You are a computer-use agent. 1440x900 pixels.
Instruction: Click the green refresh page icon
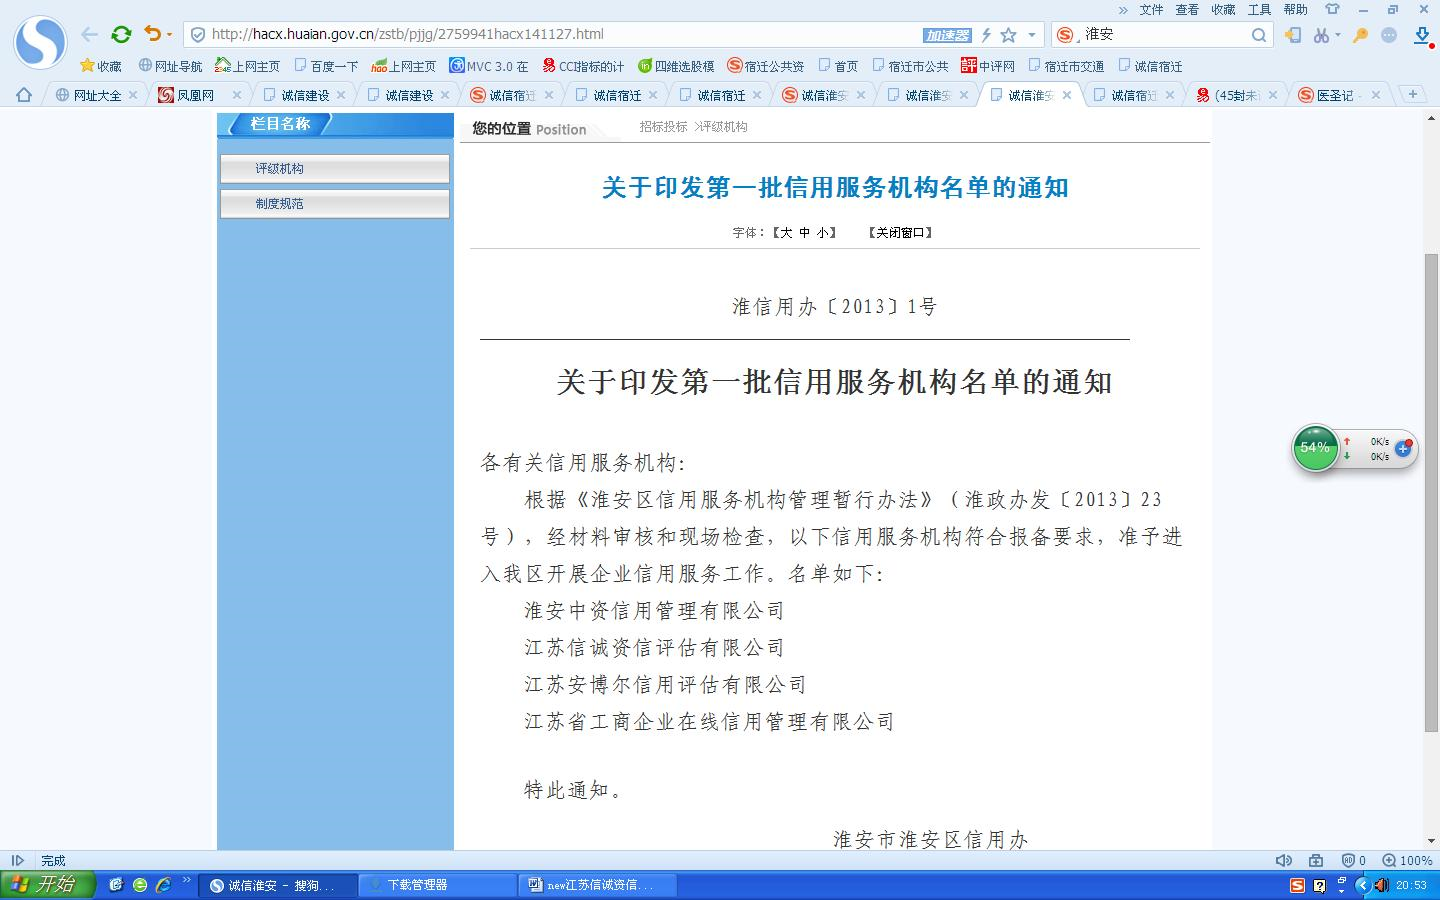coord(121,34)
